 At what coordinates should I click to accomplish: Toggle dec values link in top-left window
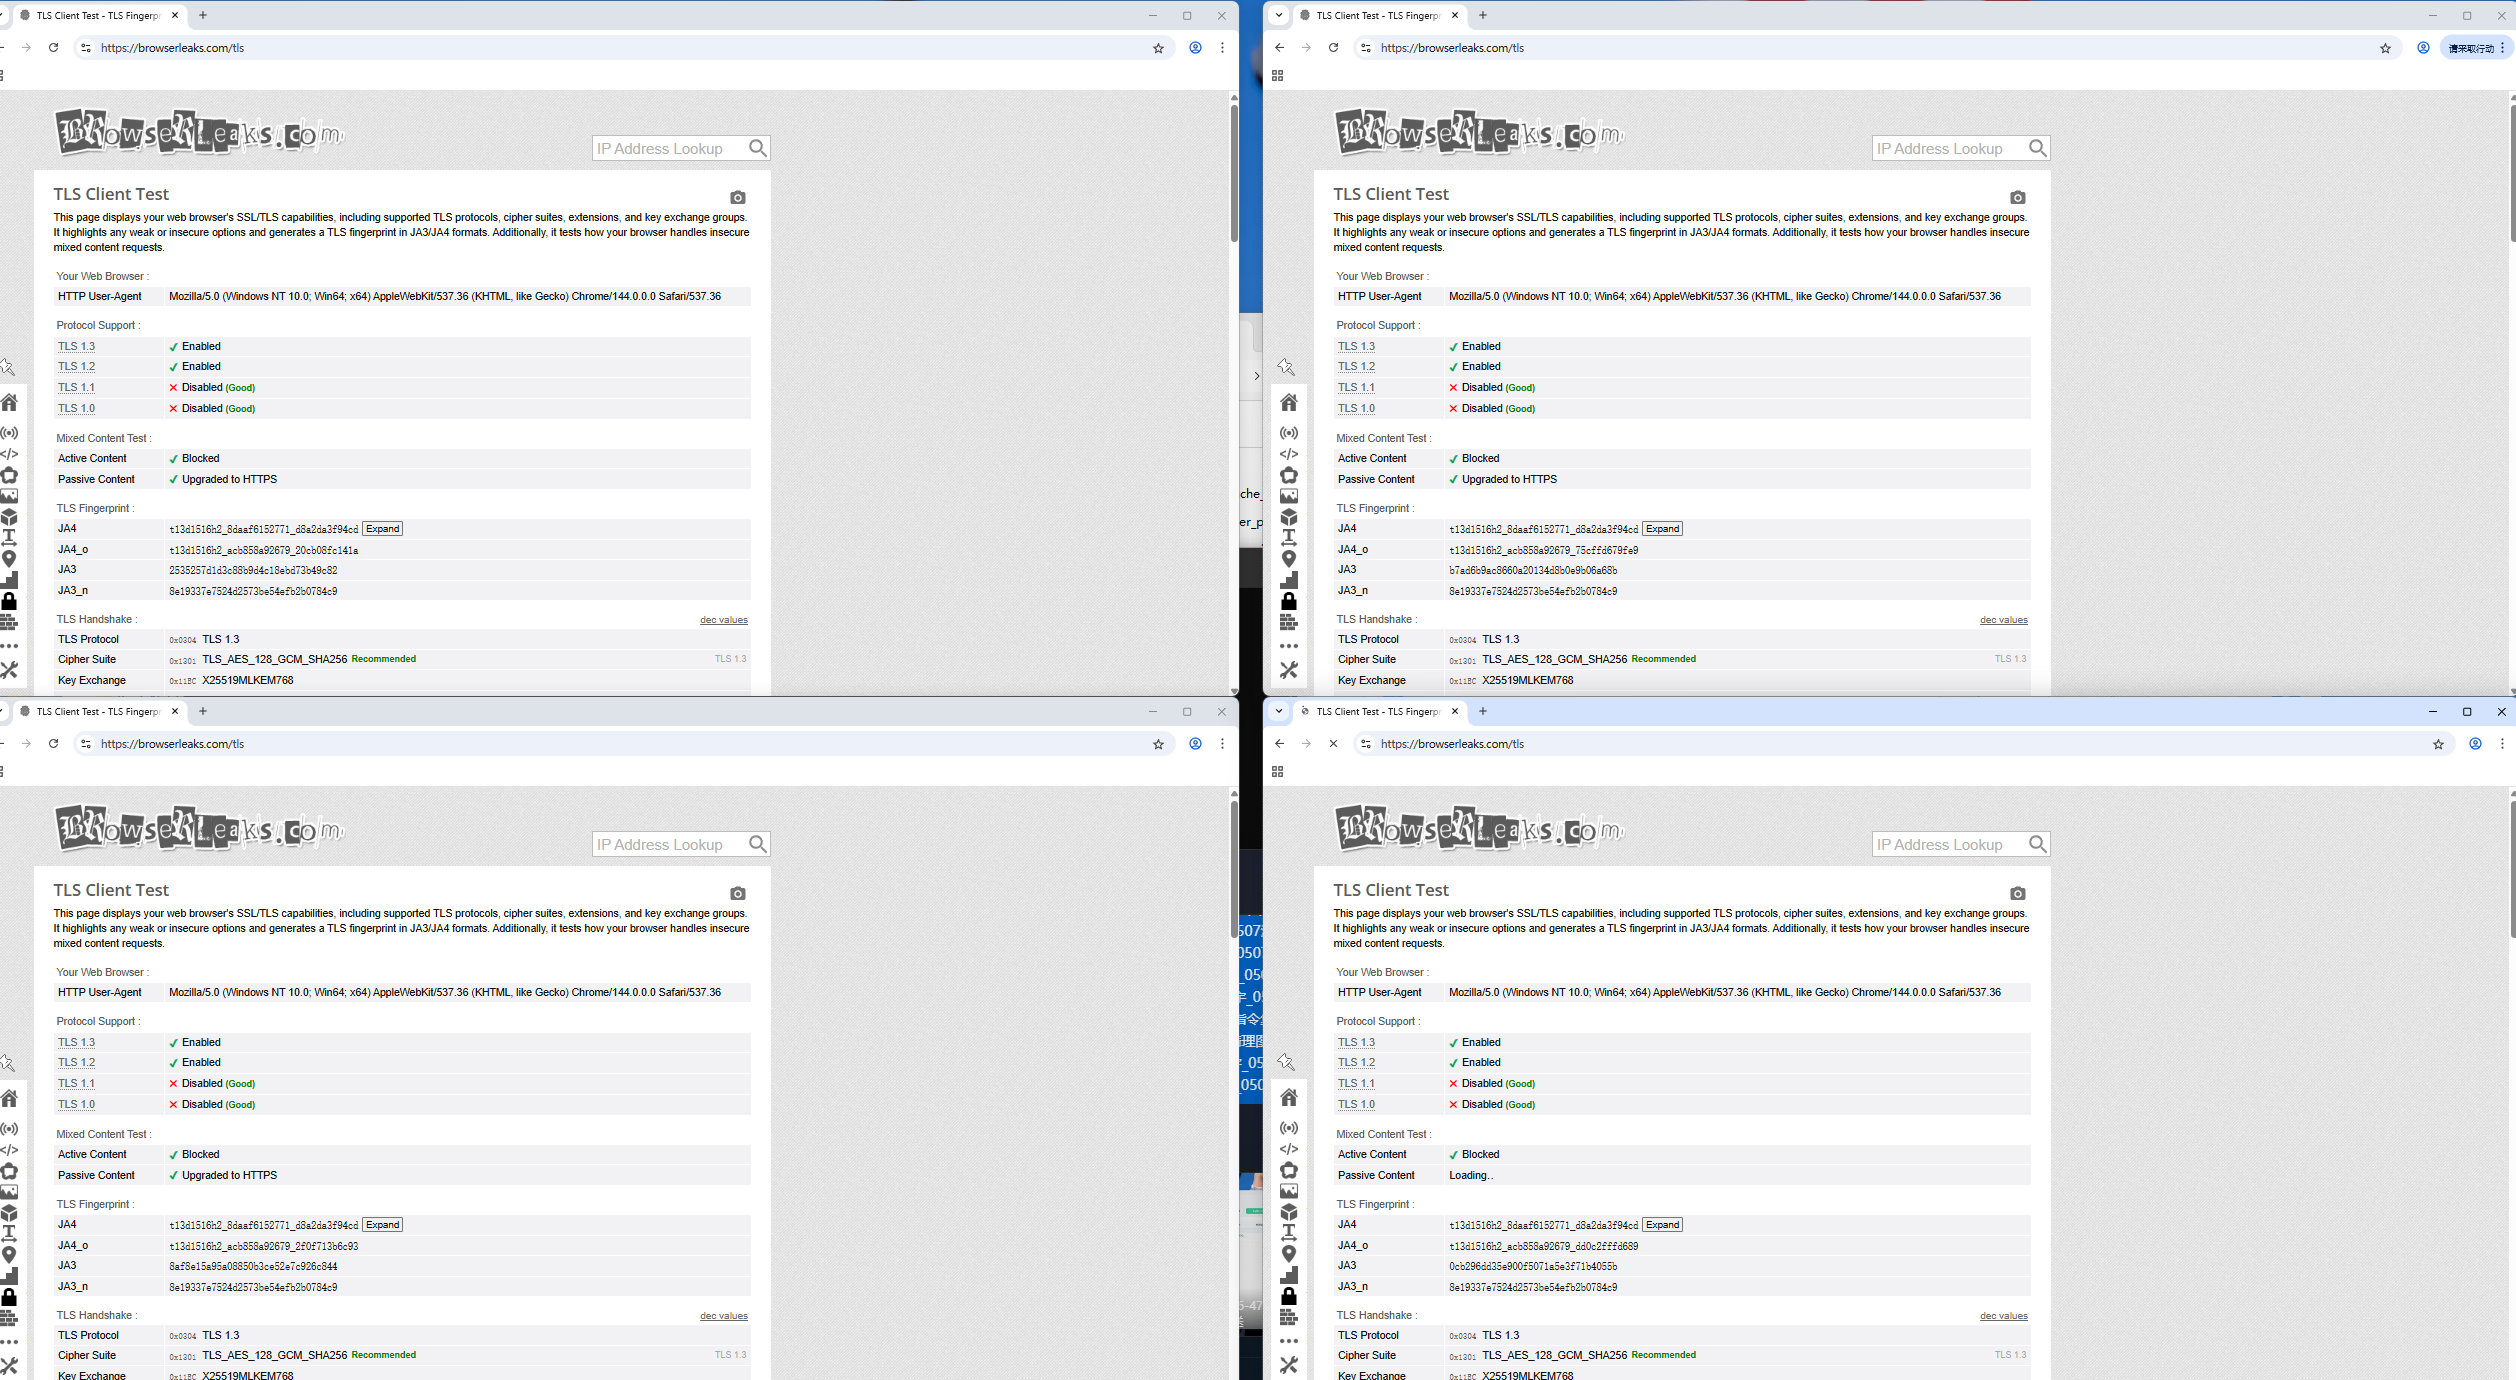(x=724, y=620)
